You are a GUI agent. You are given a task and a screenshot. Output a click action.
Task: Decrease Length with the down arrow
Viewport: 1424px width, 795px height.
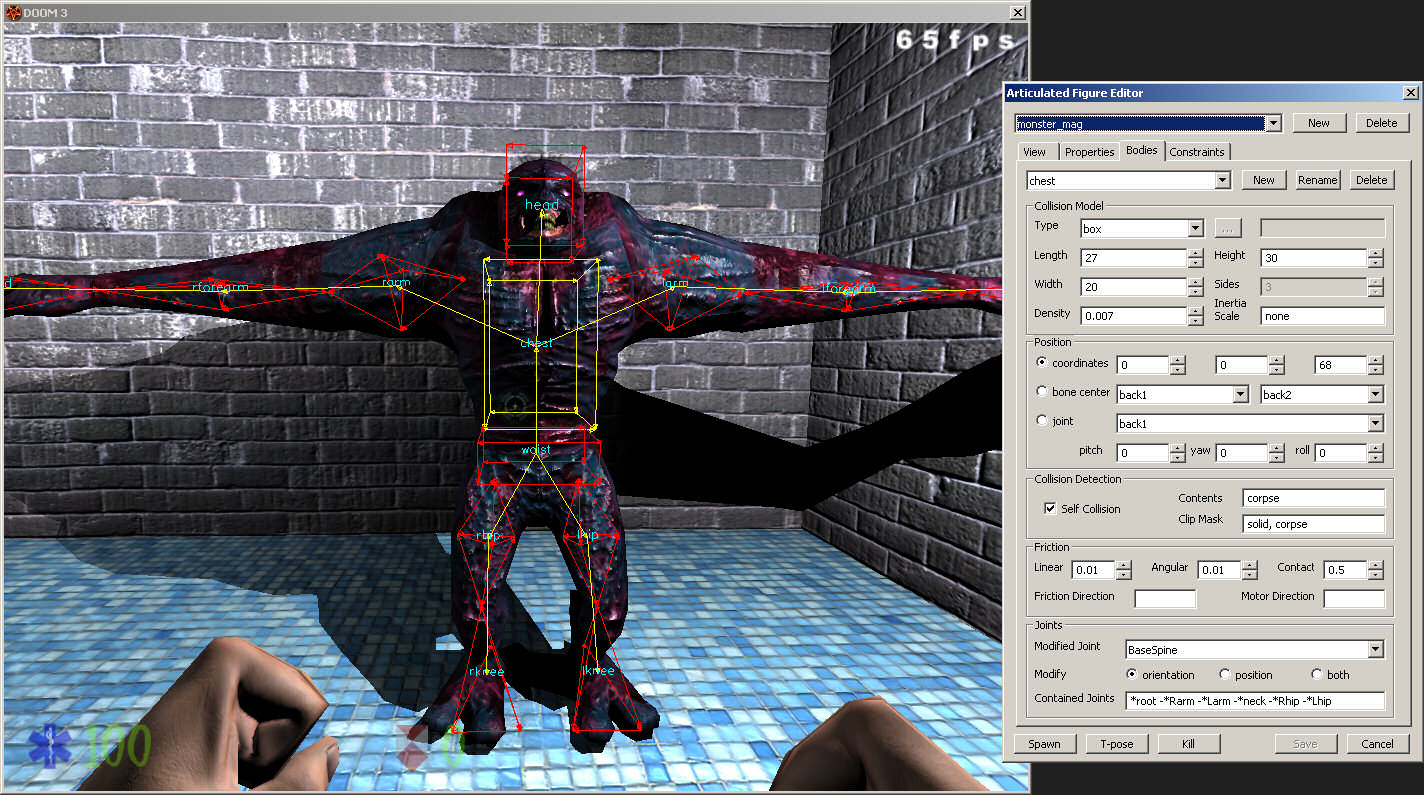[x=1195, y=263]
